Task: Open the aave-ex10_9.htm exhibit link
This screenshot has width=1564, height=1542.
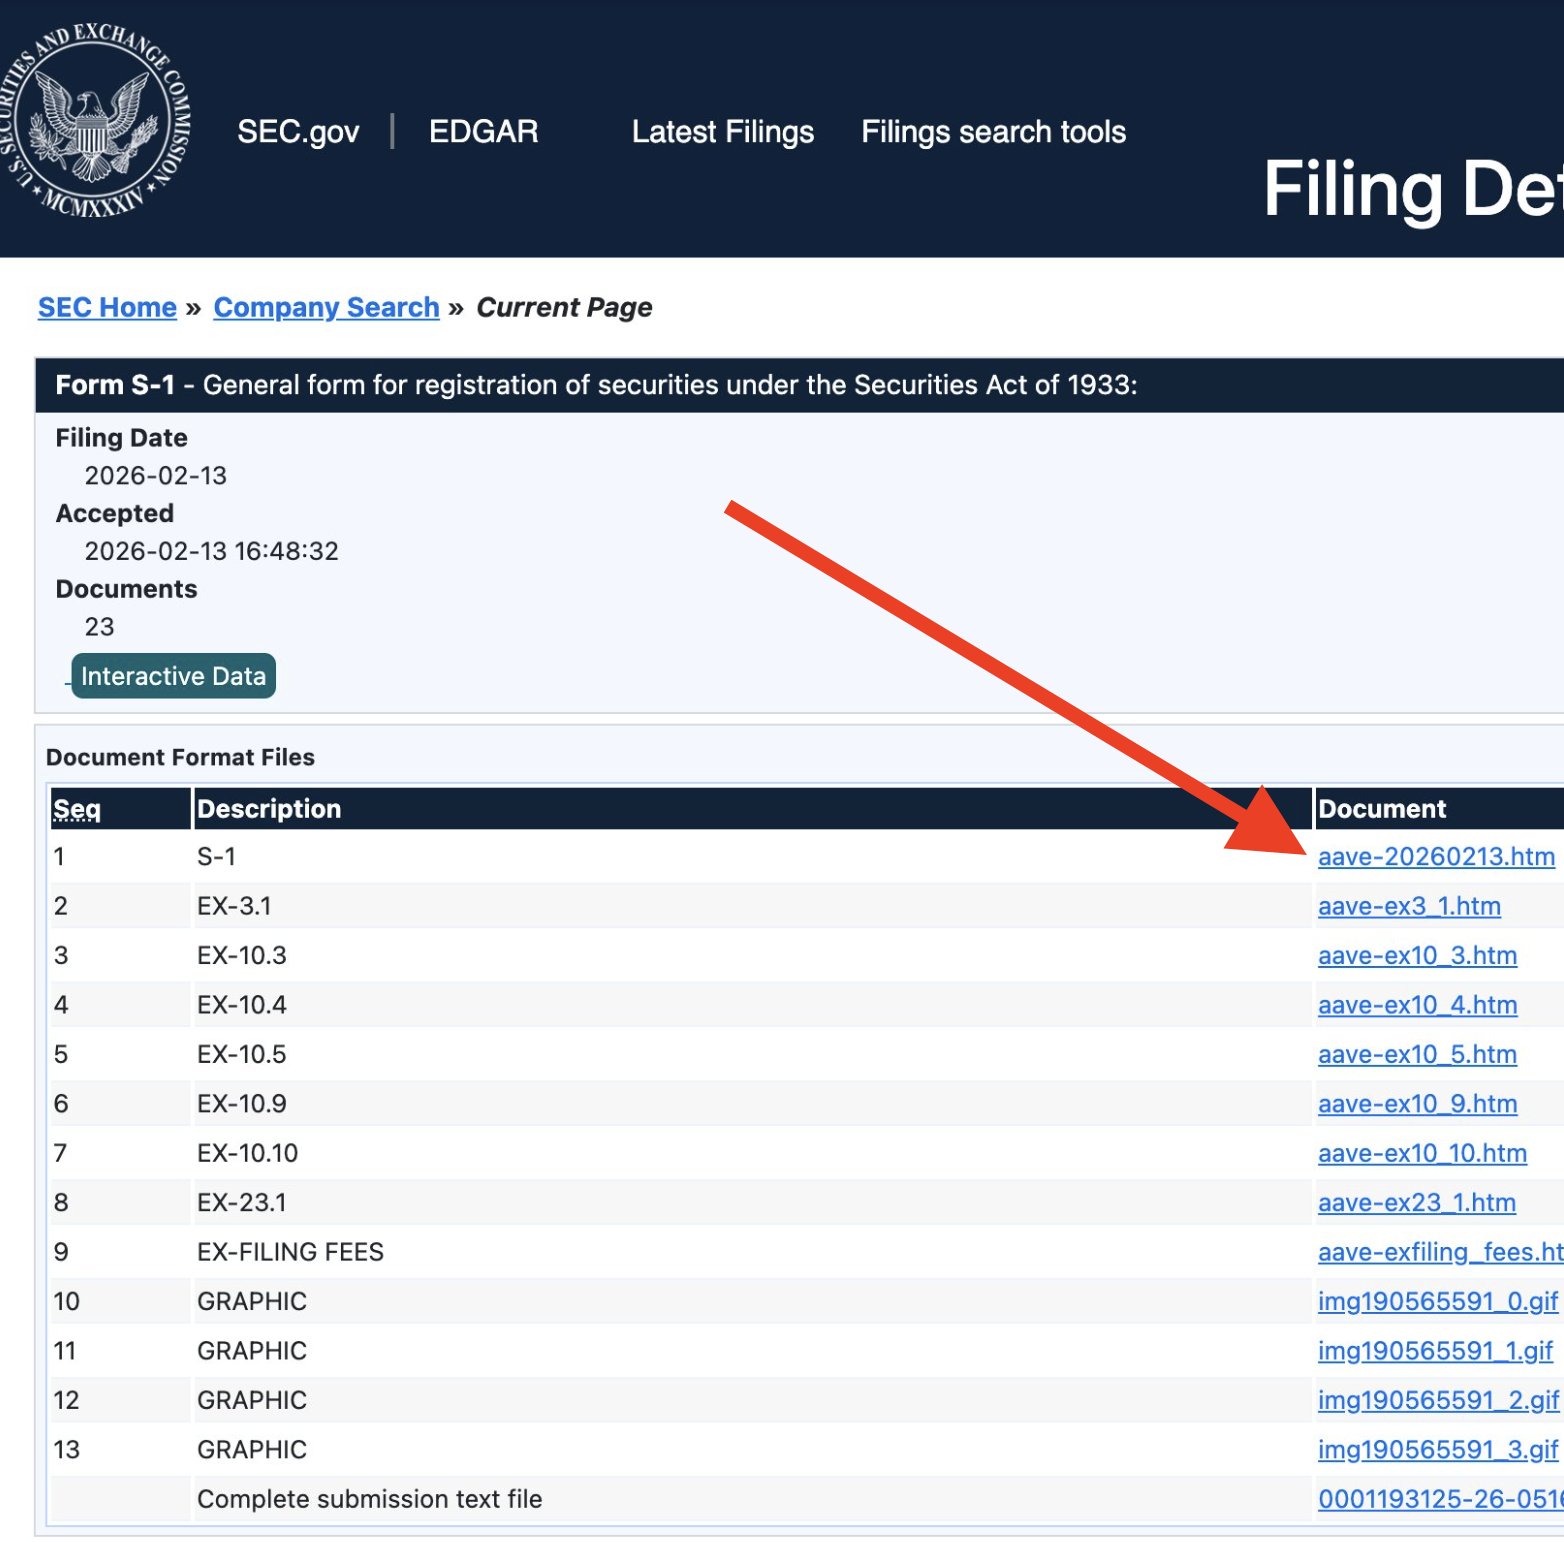Action: pos(1417,1104)
